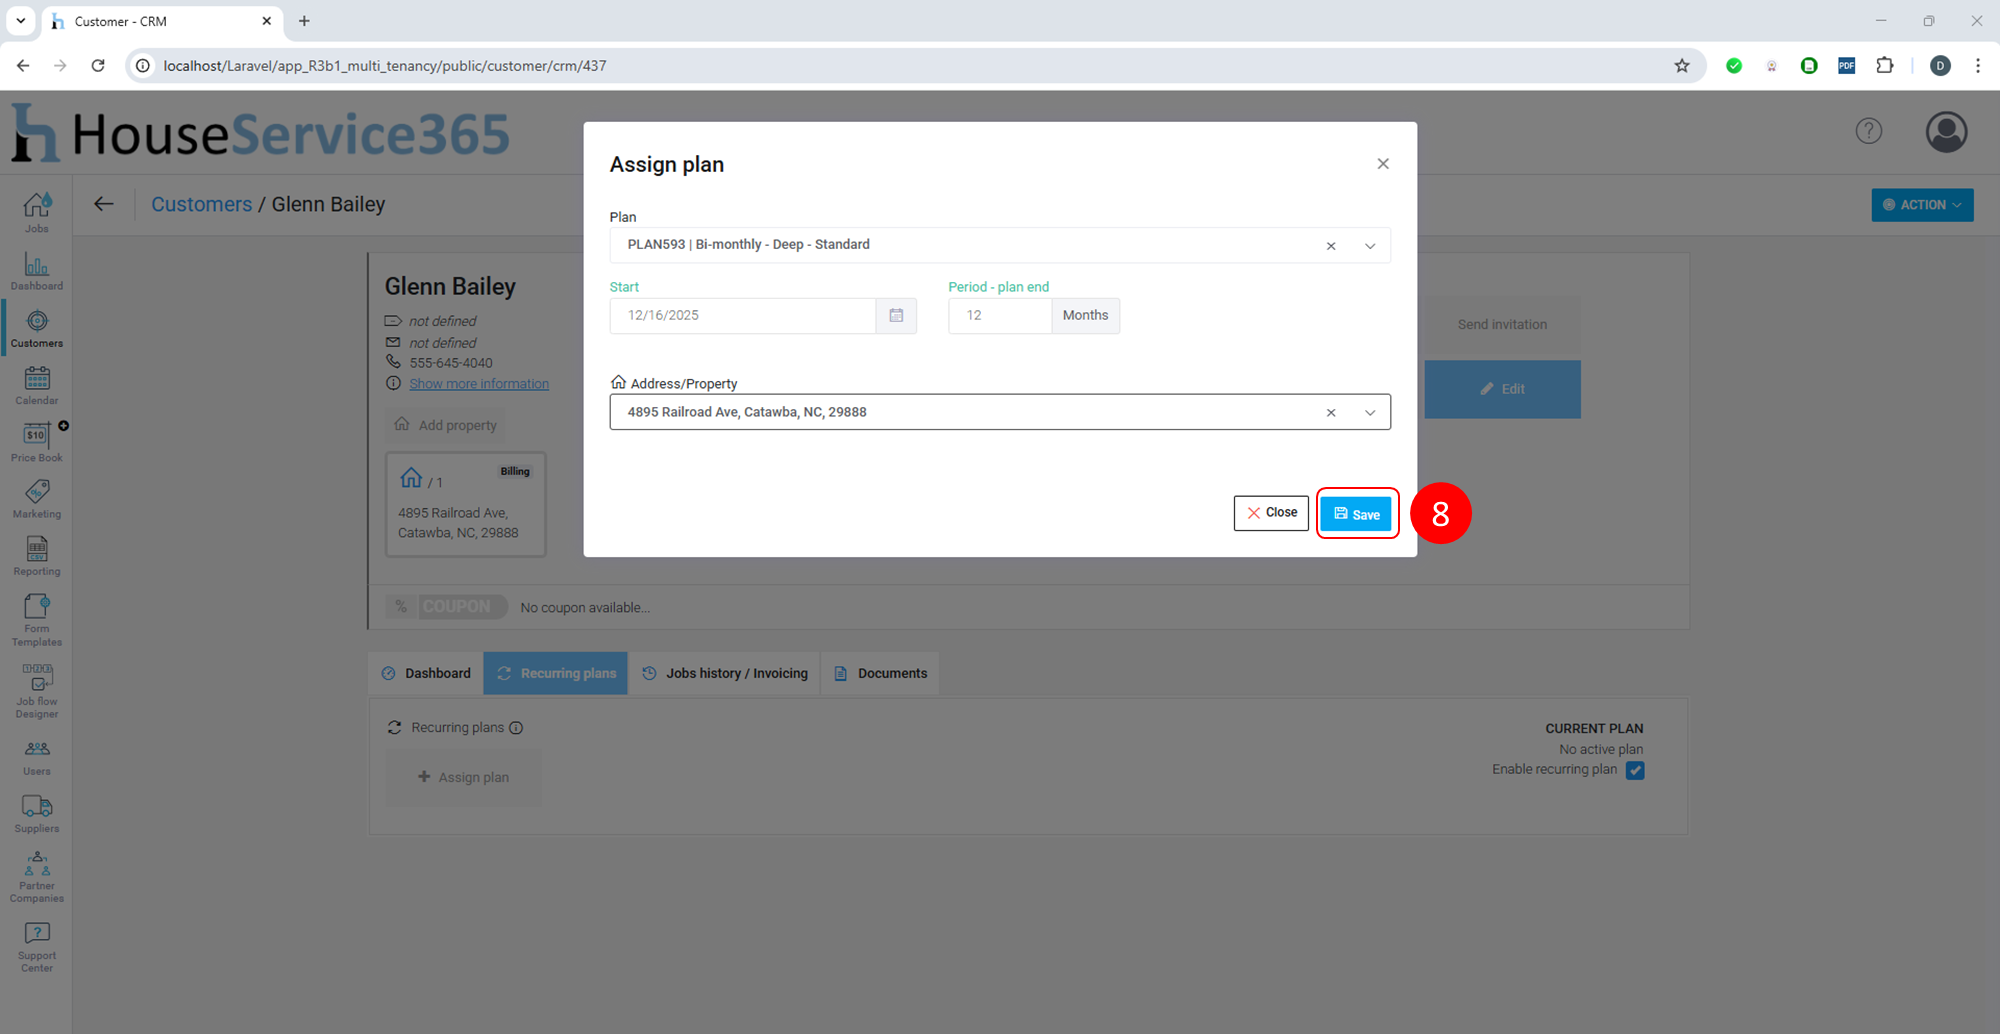Image resolution: width=2000 pixels, height=1034 pixels.
Task: Switch to the Jobs history / Invoicing tab
Action: (725, 674)
